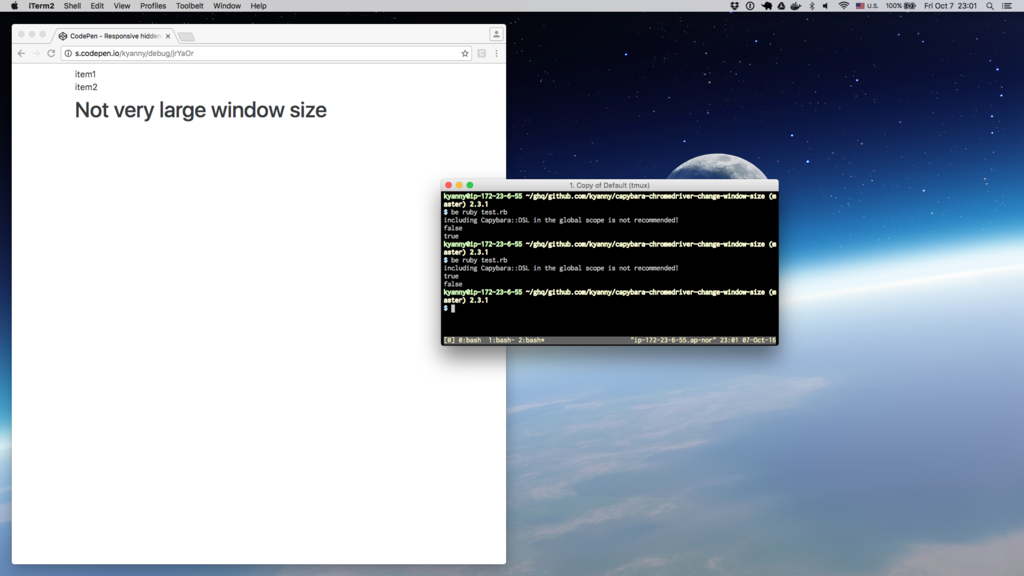This screenshot has width=1024, height=576.
Task: Click the Evernote elephant menu bar icon
Action: tap(766, 6)
